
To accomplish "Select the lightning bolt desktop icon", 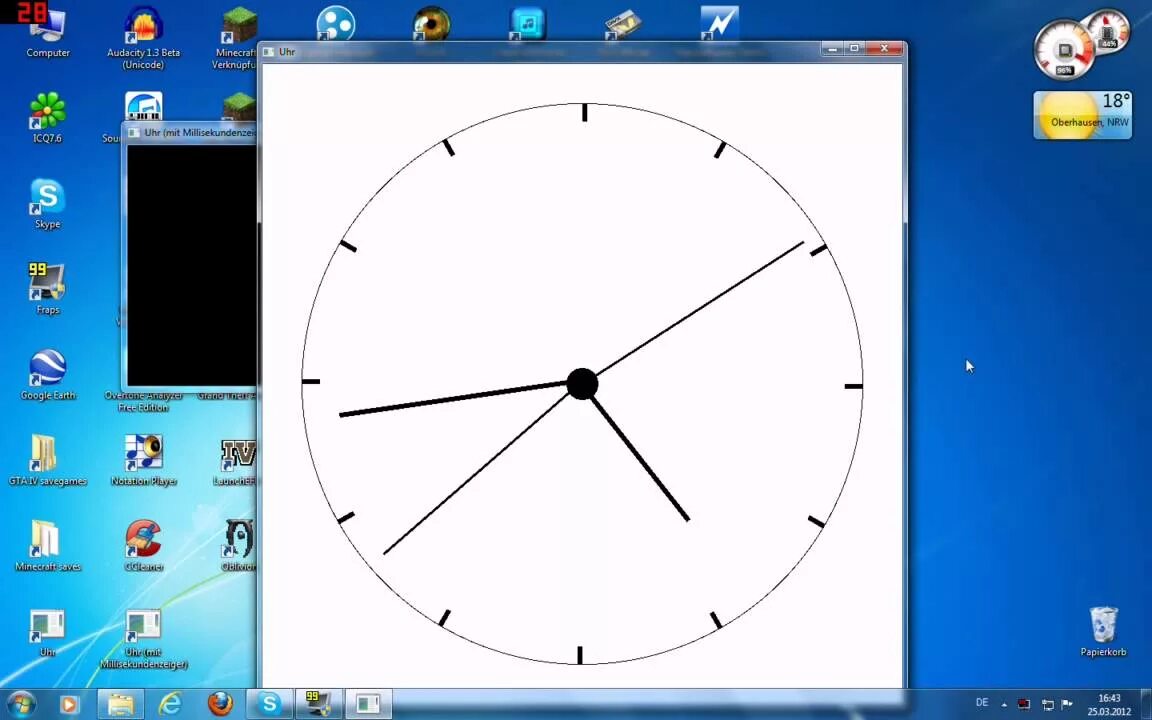I will click(x=719, y=22).
